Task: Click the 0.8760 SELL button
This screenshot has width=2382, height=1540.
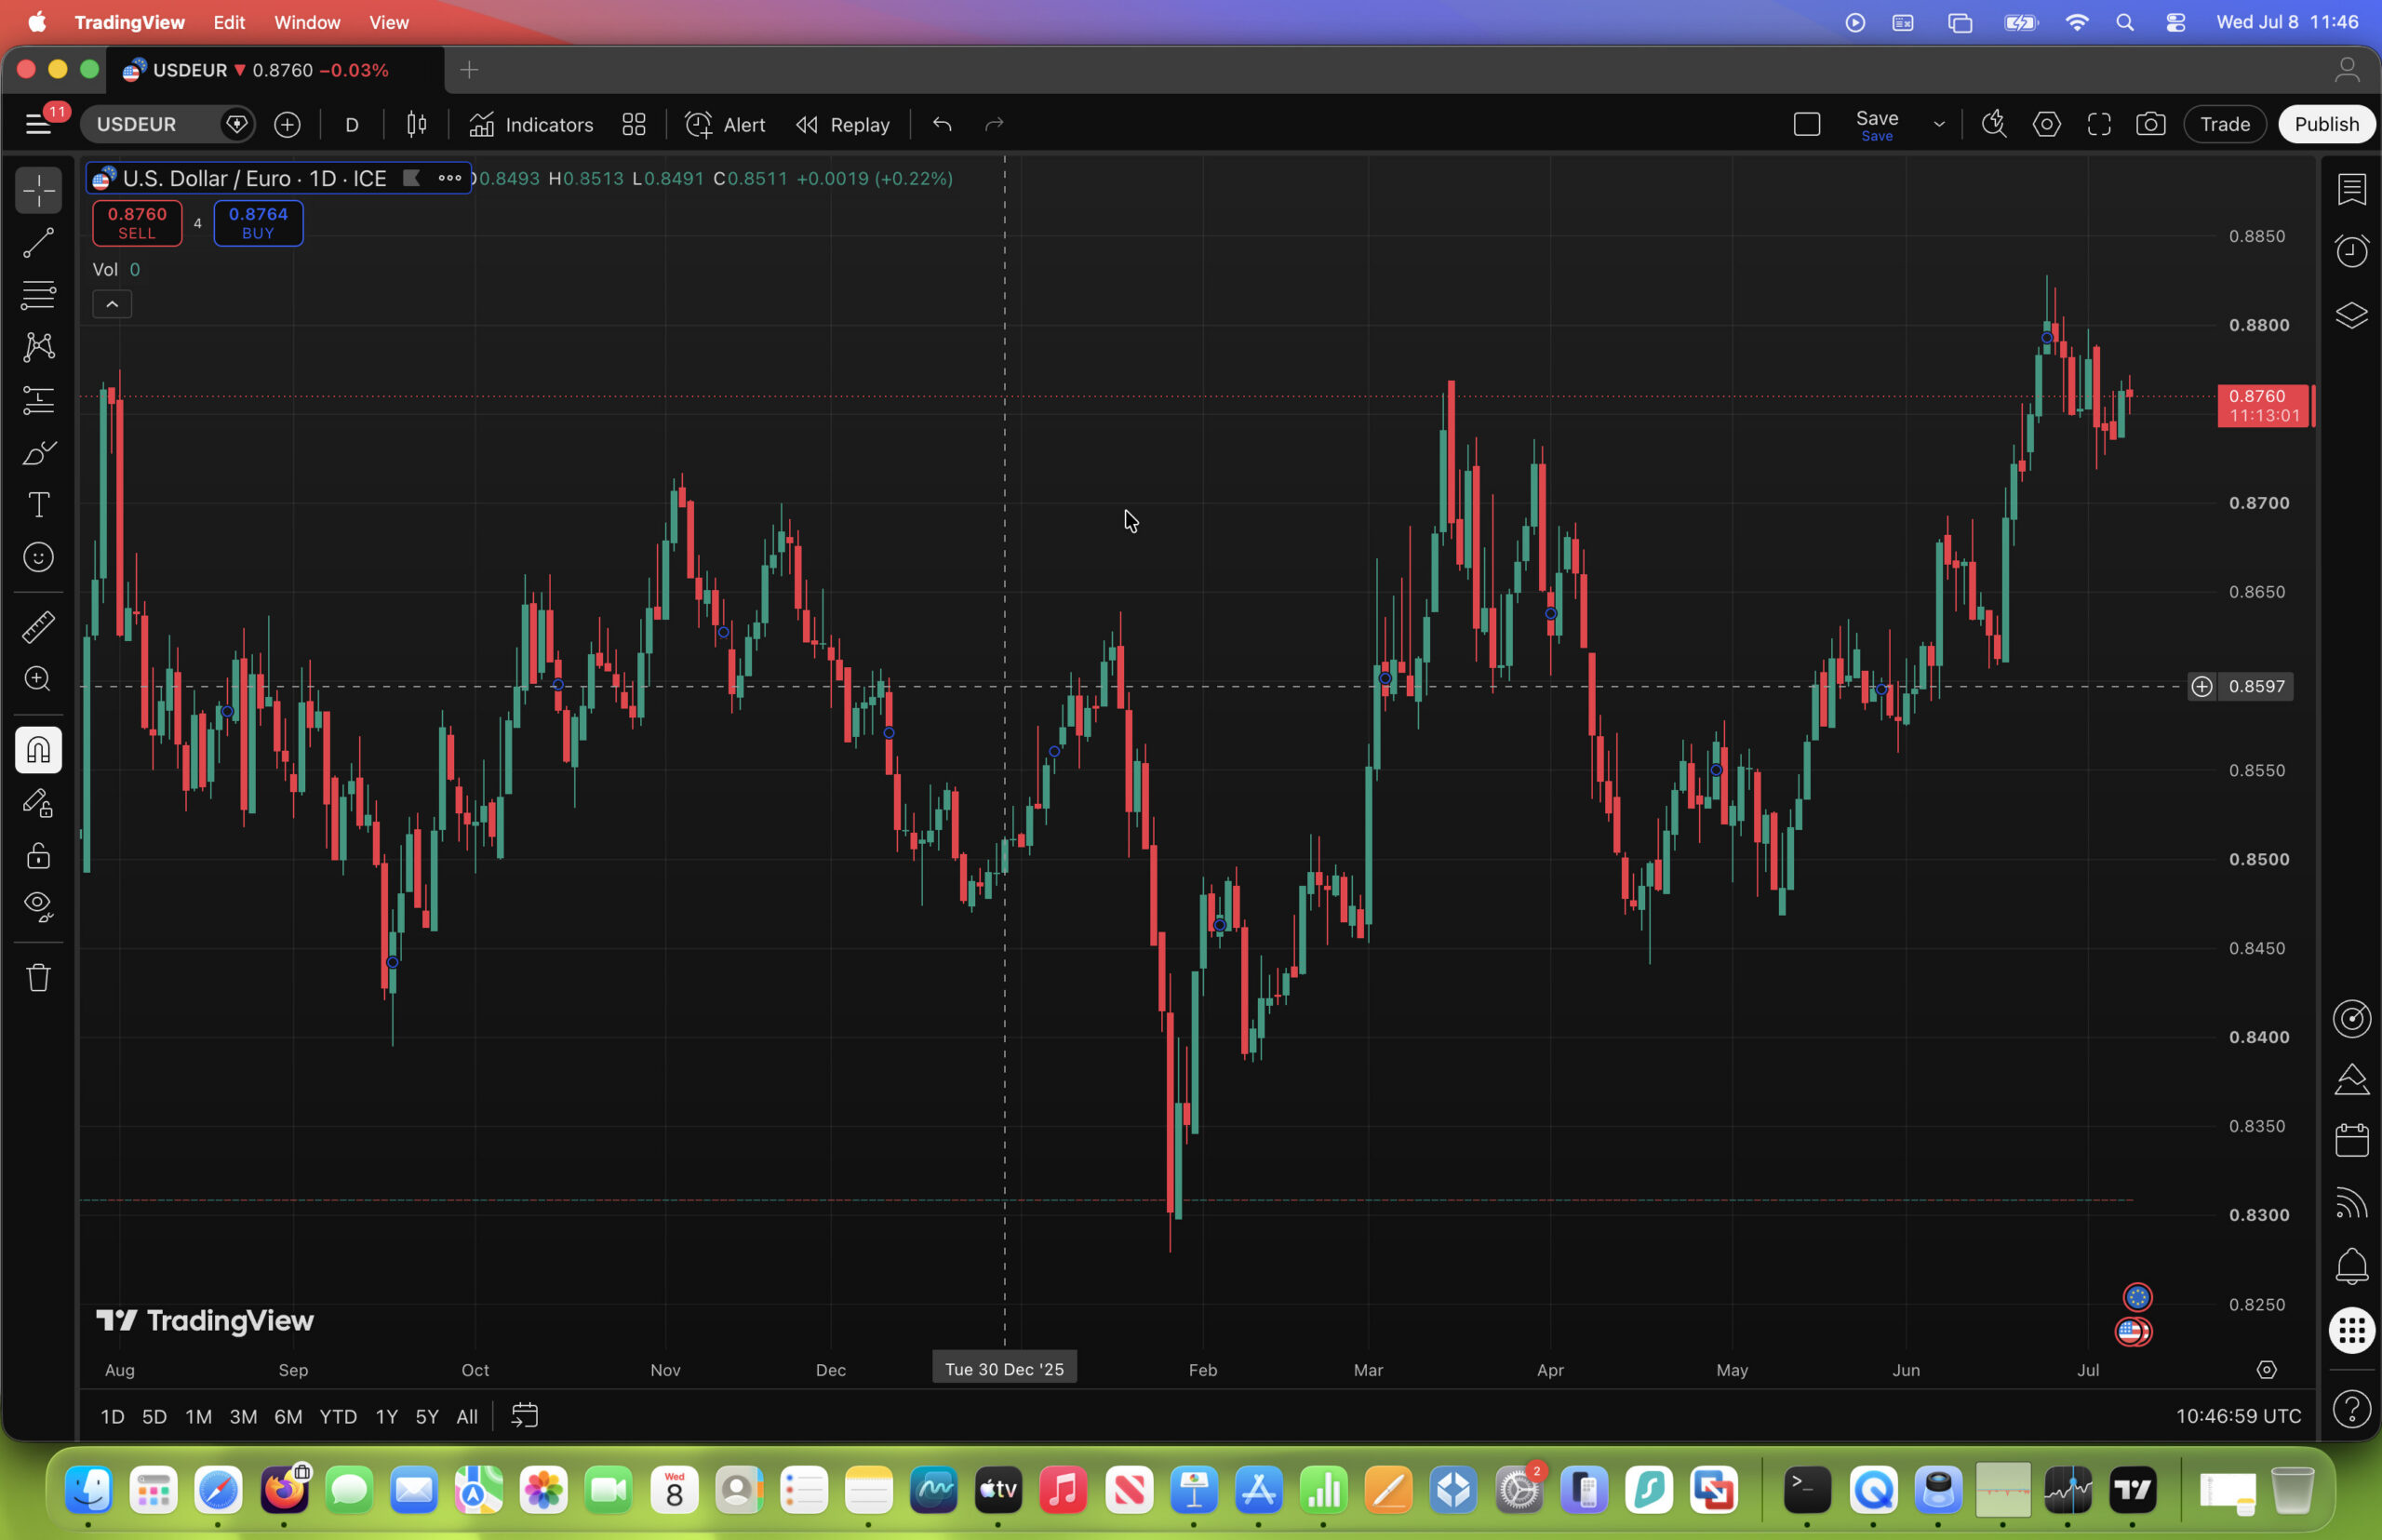Action: 137,223
